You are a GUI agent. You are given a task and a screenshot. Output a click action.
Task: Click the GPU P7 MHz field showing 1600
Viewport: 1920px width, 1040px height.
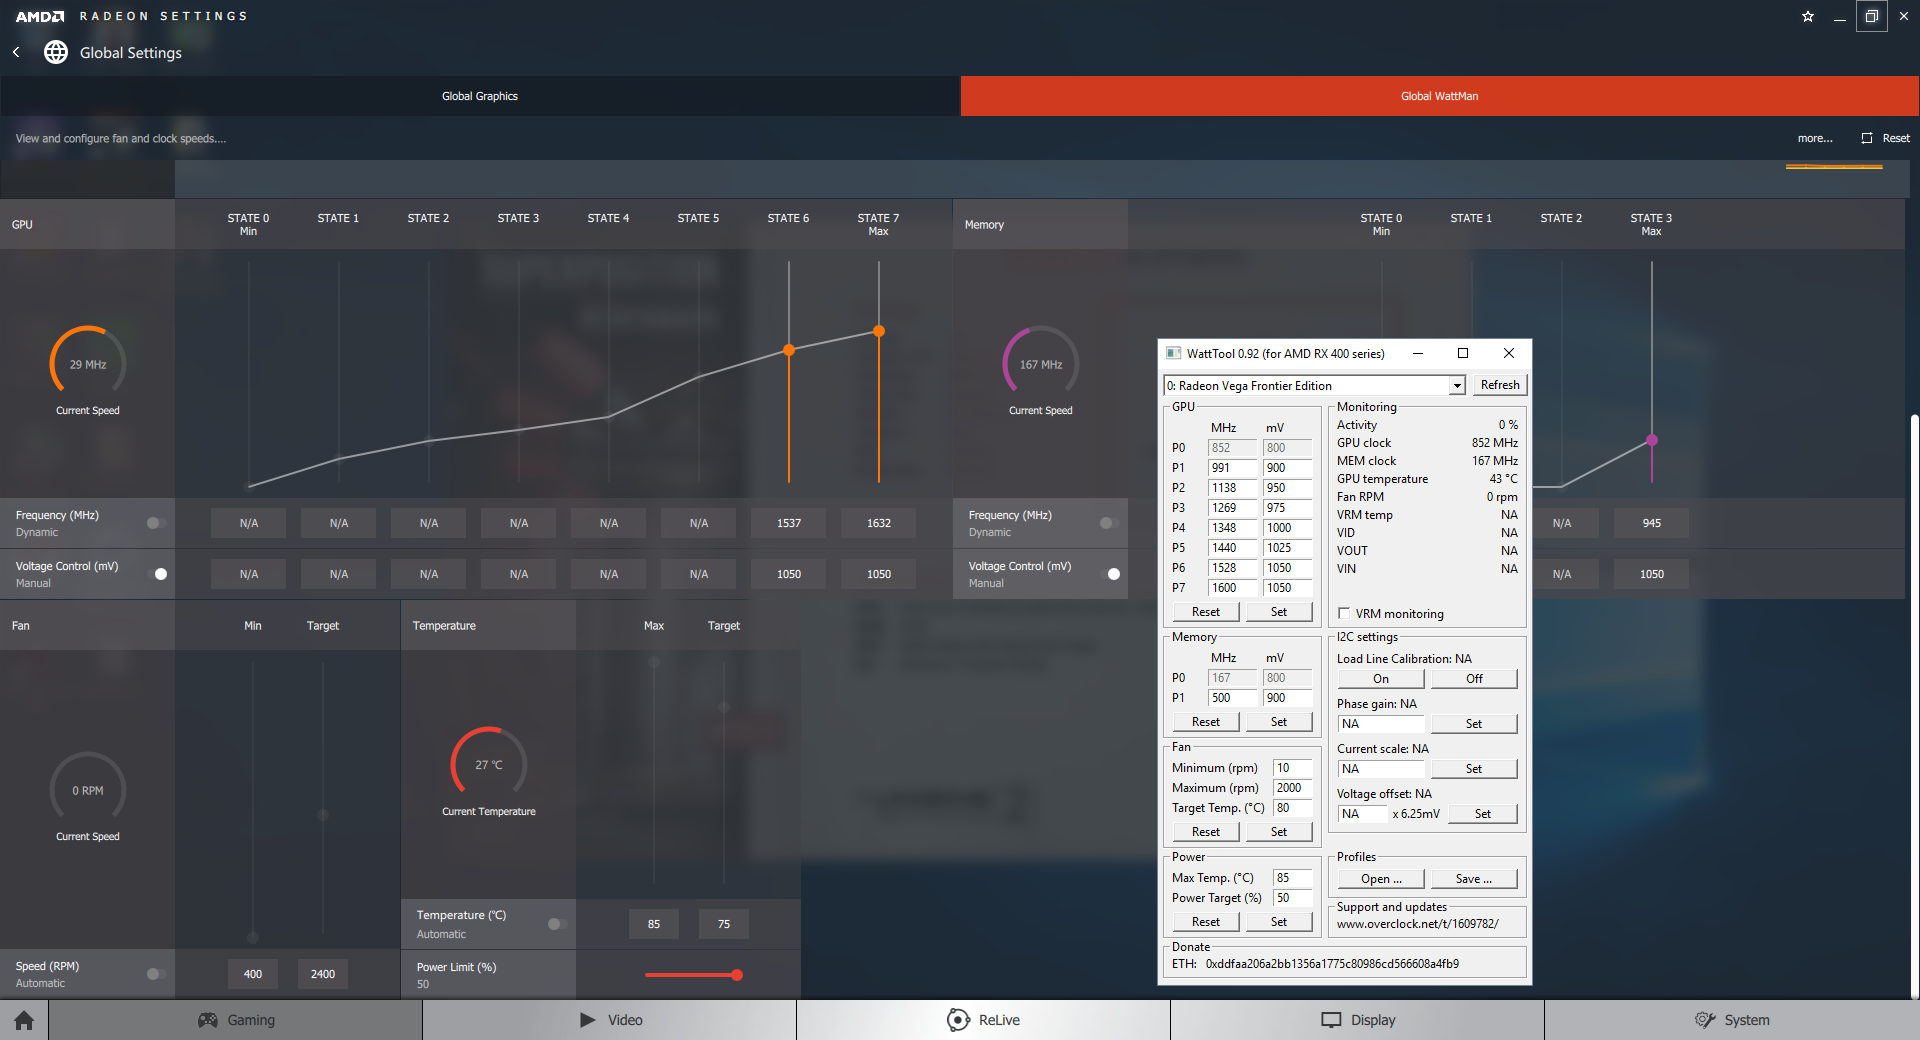[1232, 588]
